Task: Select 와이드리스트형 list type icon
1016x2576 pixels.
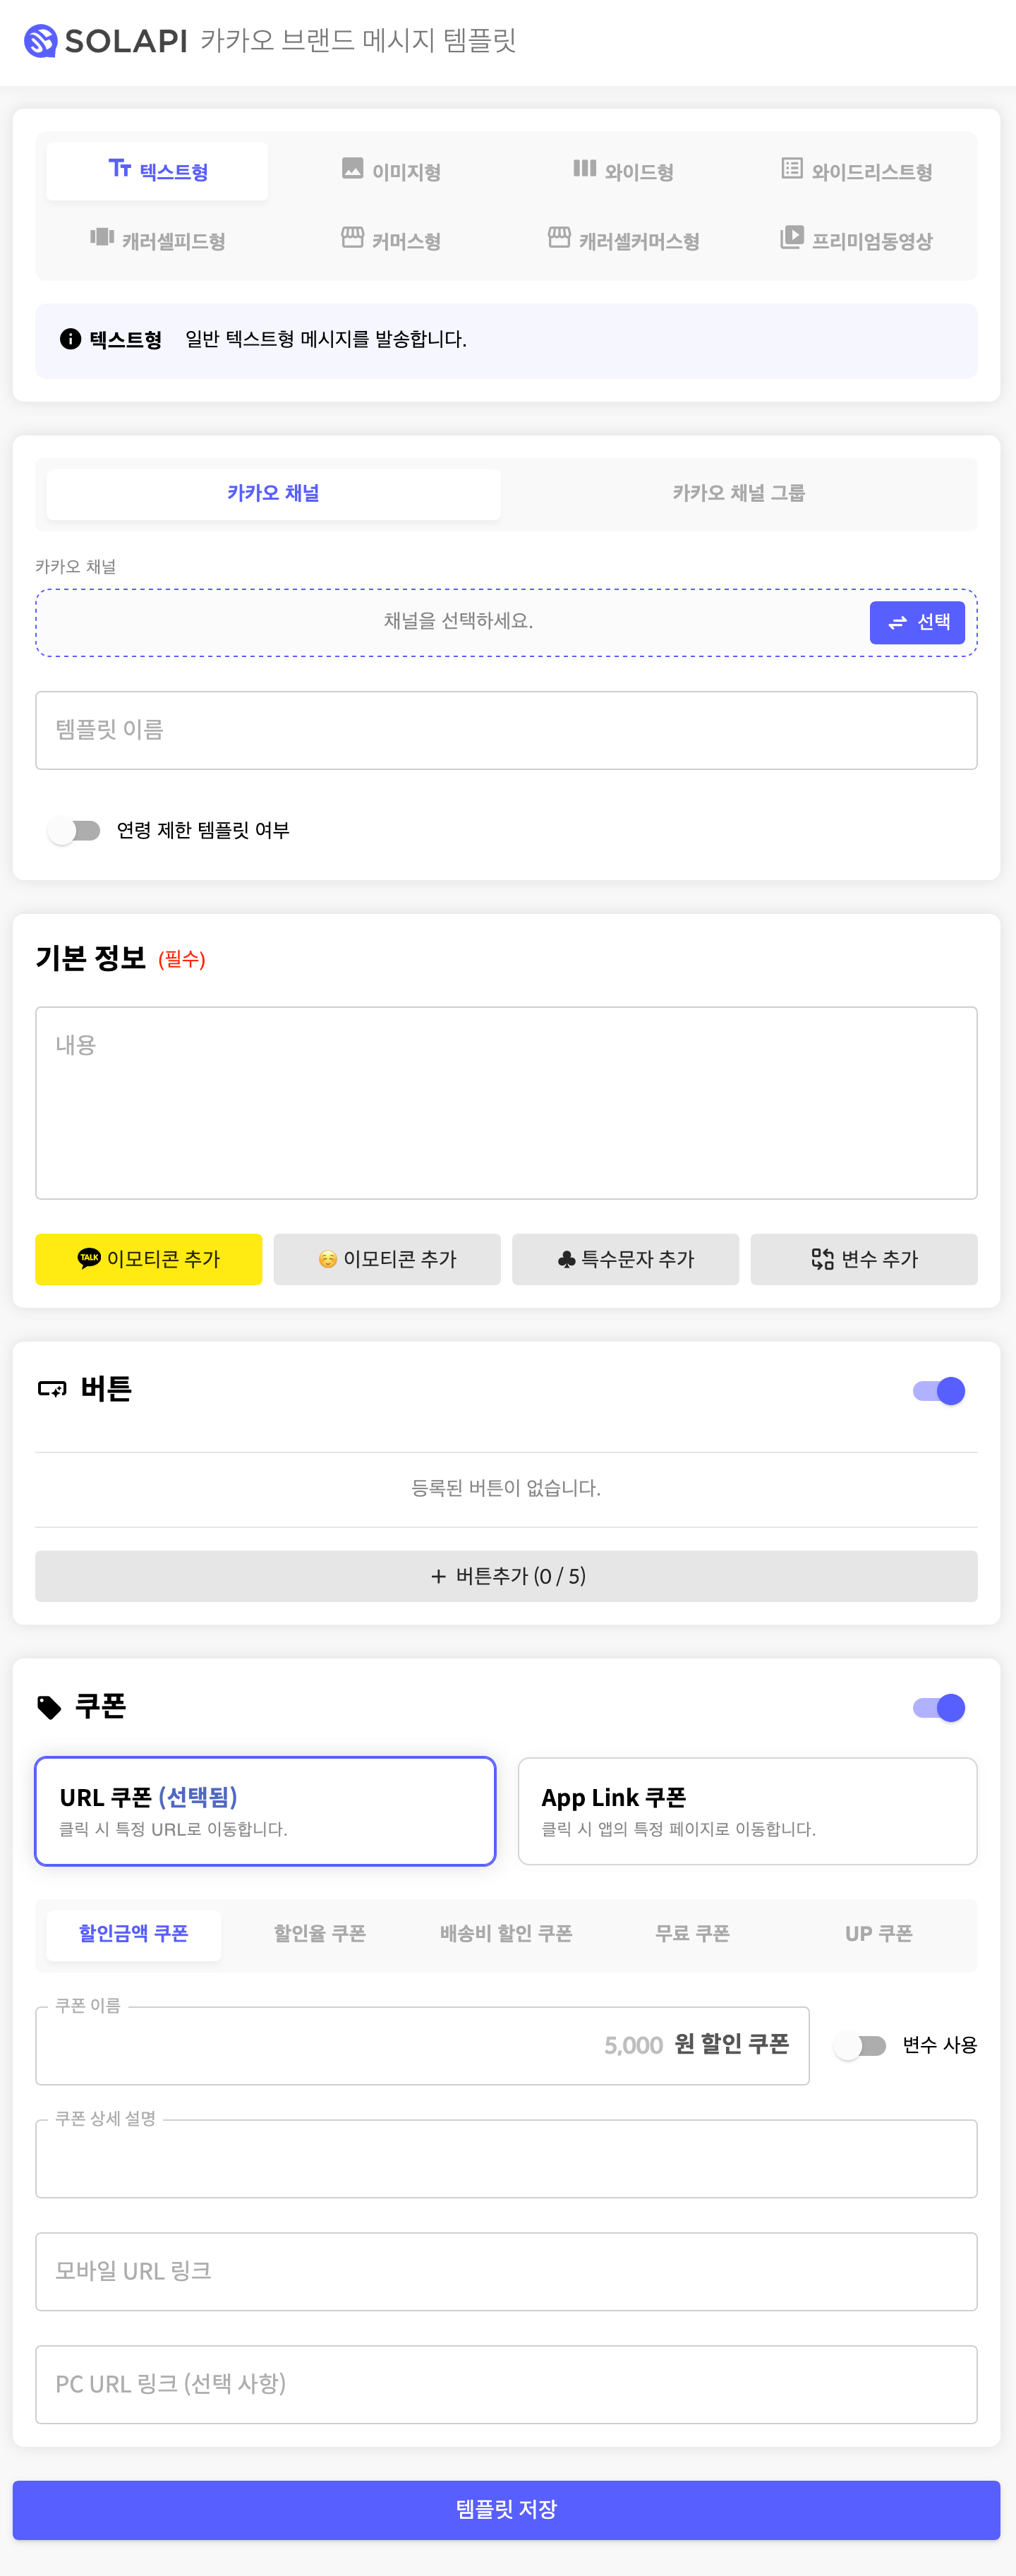Action: tap(791, 168)
